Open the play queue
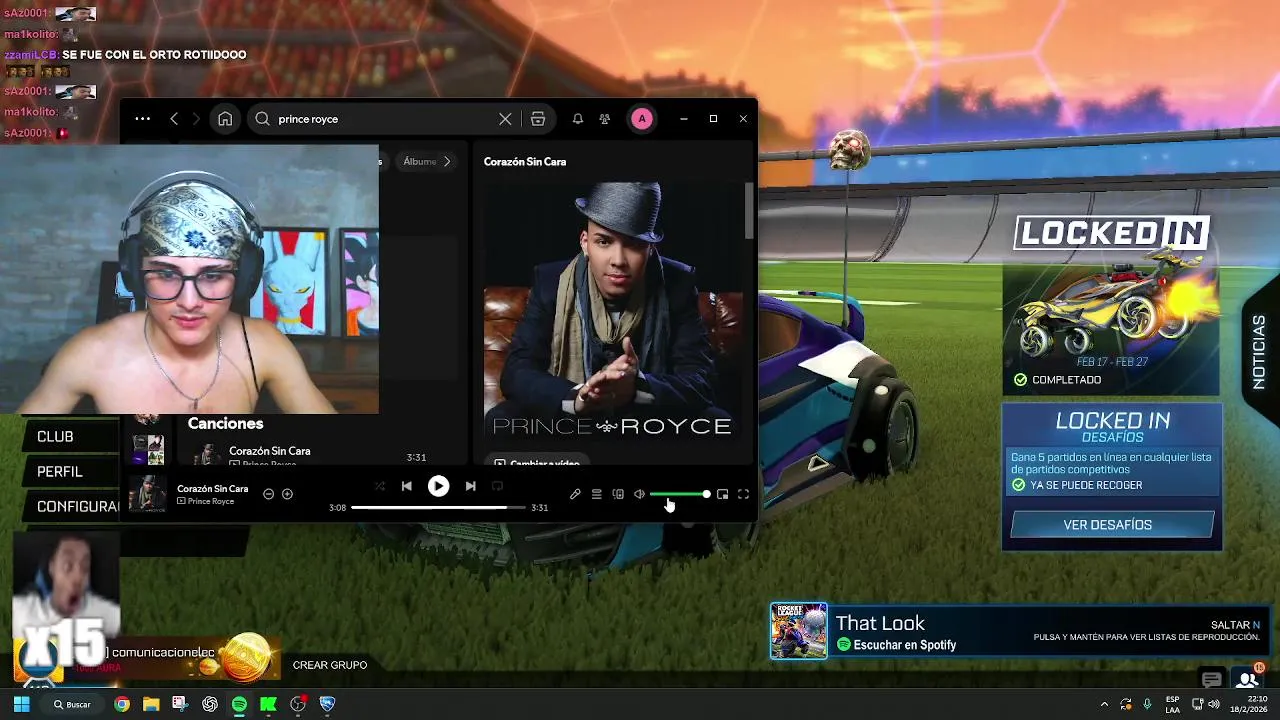This screenshot has width=1280, height=720. coord(596,494)
